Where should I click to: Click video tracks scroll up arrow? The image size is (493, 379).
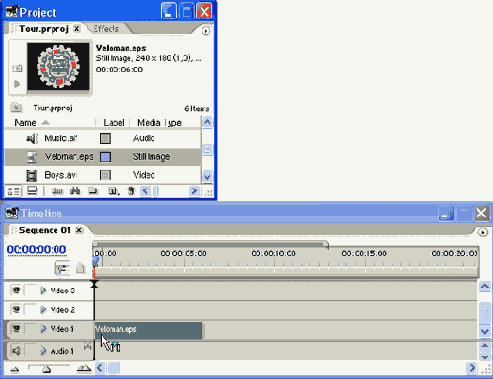coord(485,287)
